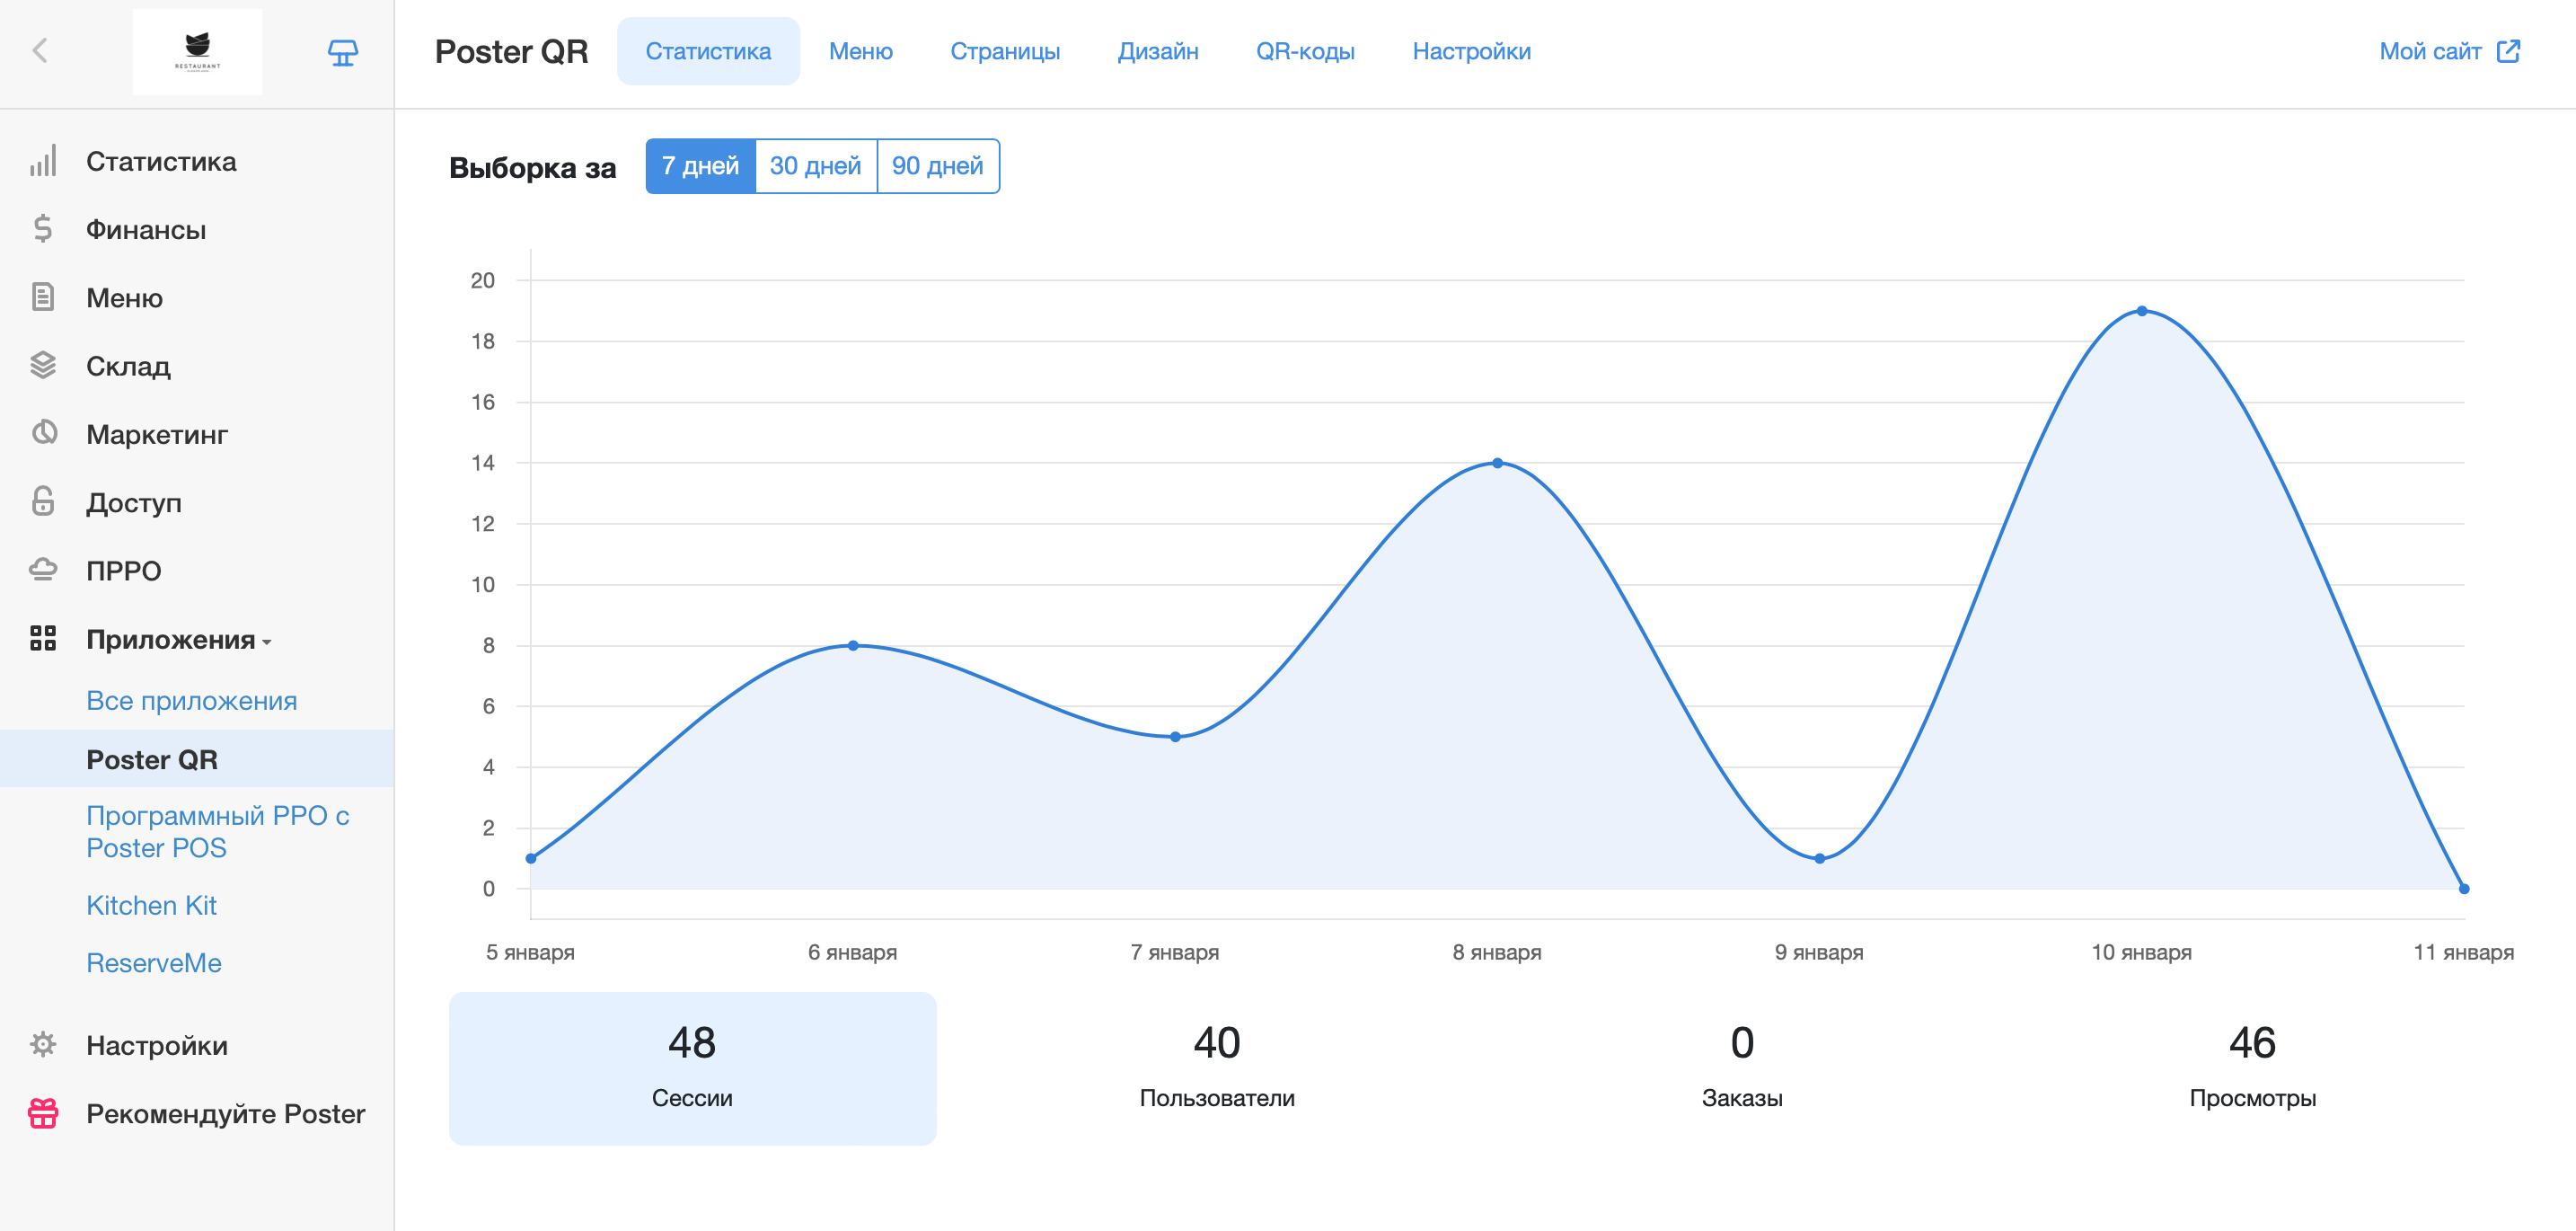Select the Пользователи metric card
The height and width of the screenshot is (1231, 2576).
[x=1216, y=1067]
